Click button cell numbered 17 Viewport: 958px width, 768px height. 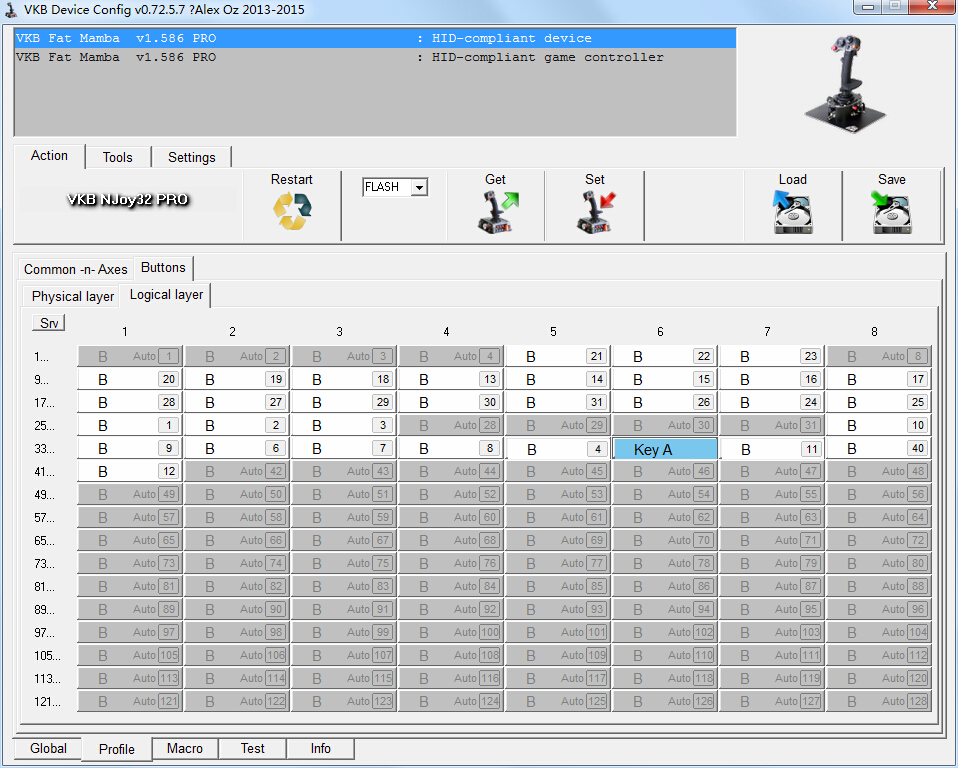click(x=879, y=379)
